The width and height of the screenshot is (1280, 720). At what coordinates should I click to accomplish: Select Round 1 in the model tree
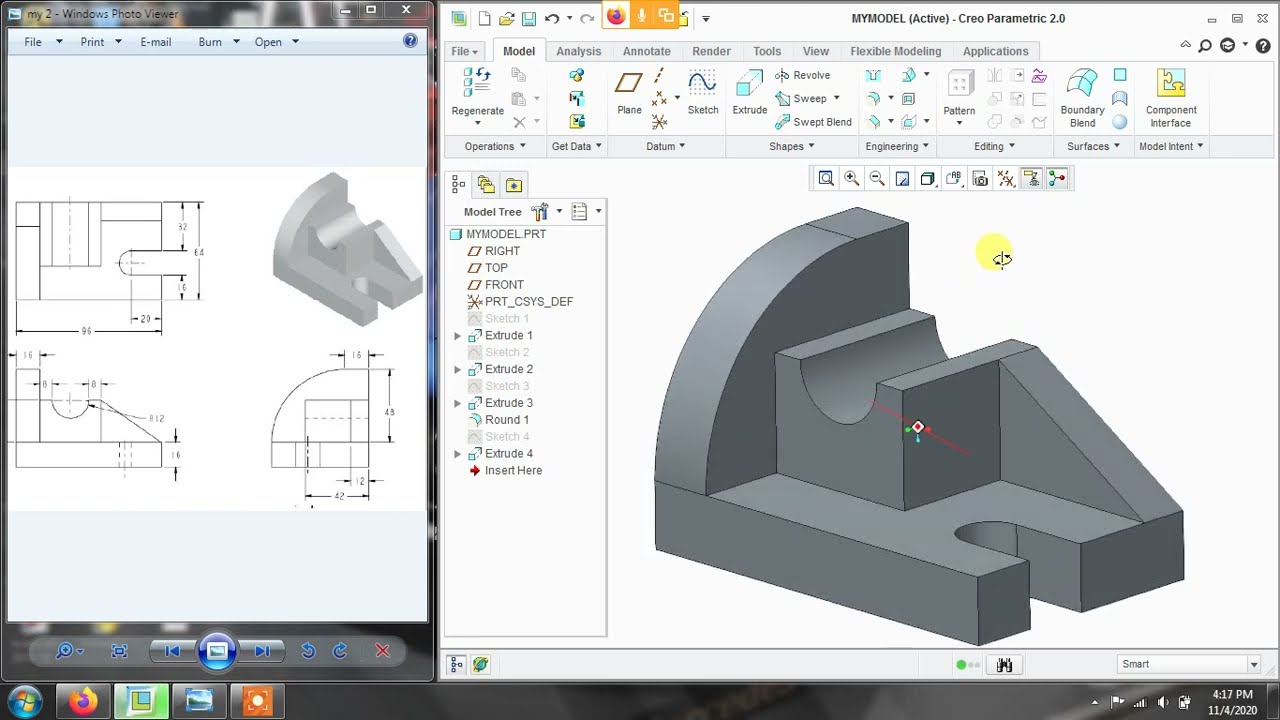coord(506,420)
